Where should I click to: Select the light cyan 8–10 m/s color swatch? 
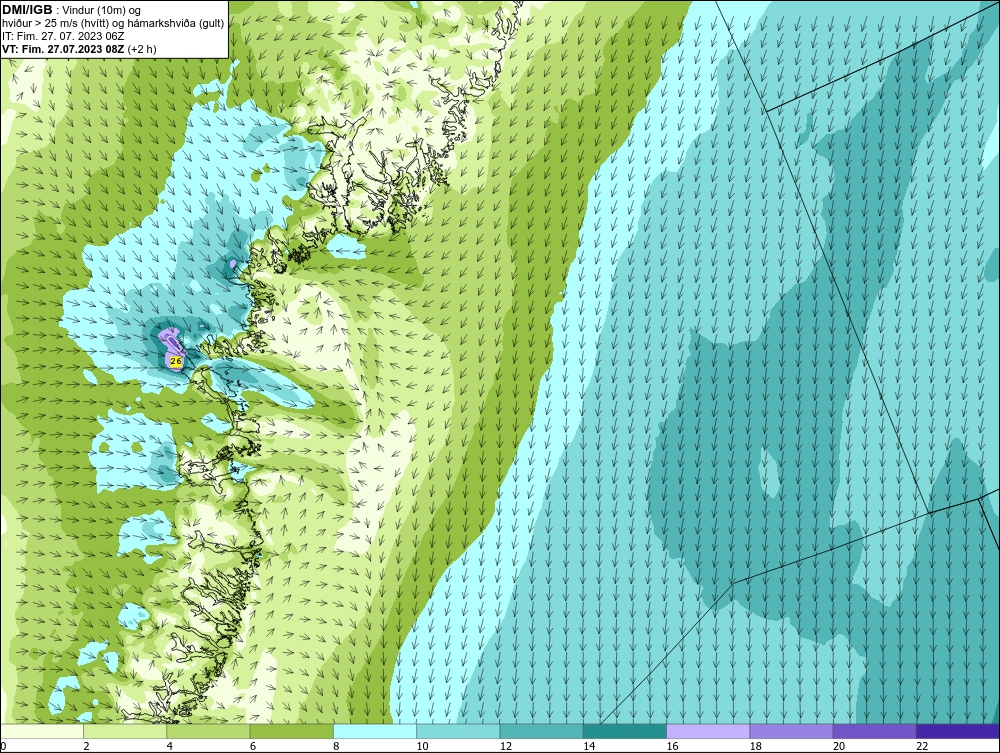click(375, 731)
